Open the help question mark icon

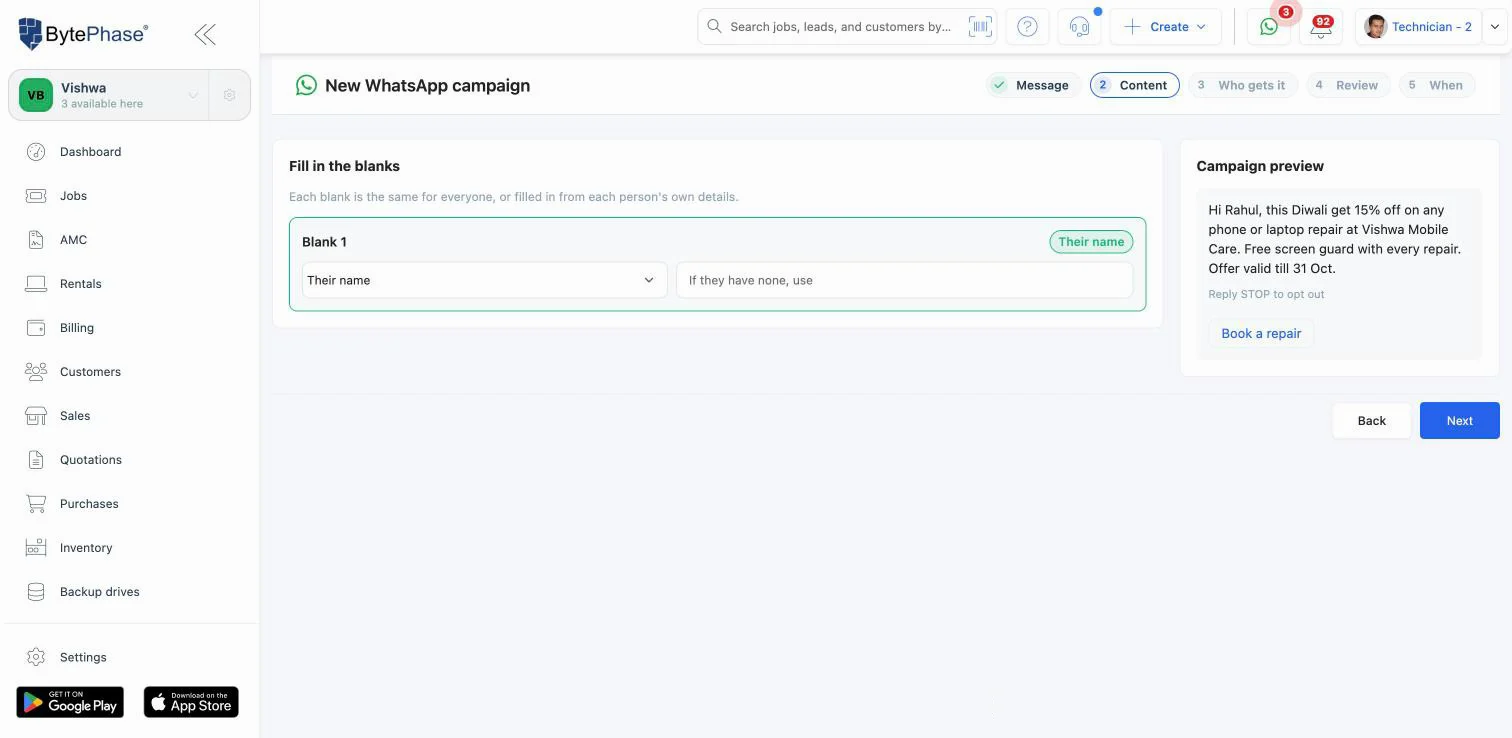1027,27
